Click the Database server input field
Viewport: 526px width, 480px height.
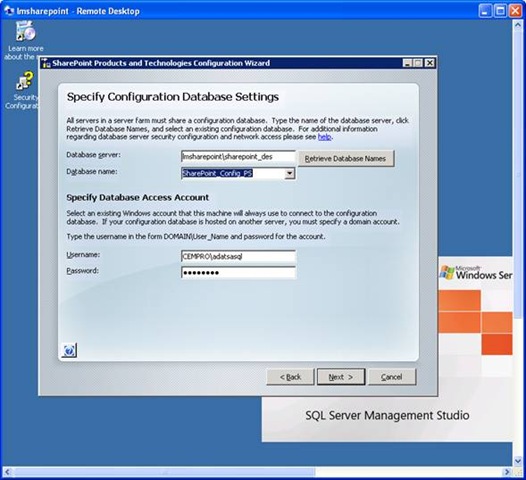[x=238, y=157]
